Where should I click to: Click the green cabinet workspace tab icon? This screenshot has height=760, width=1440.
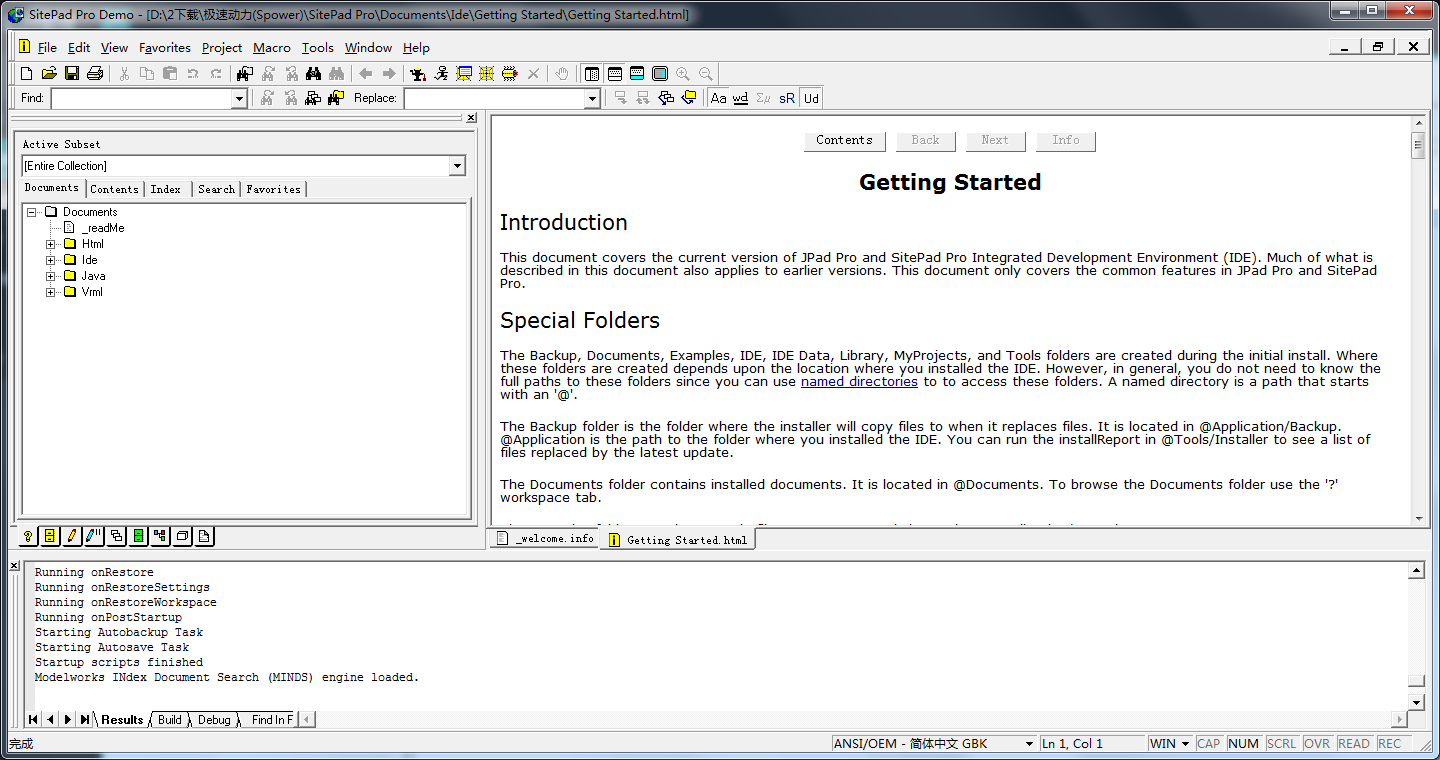coord(138,537)
